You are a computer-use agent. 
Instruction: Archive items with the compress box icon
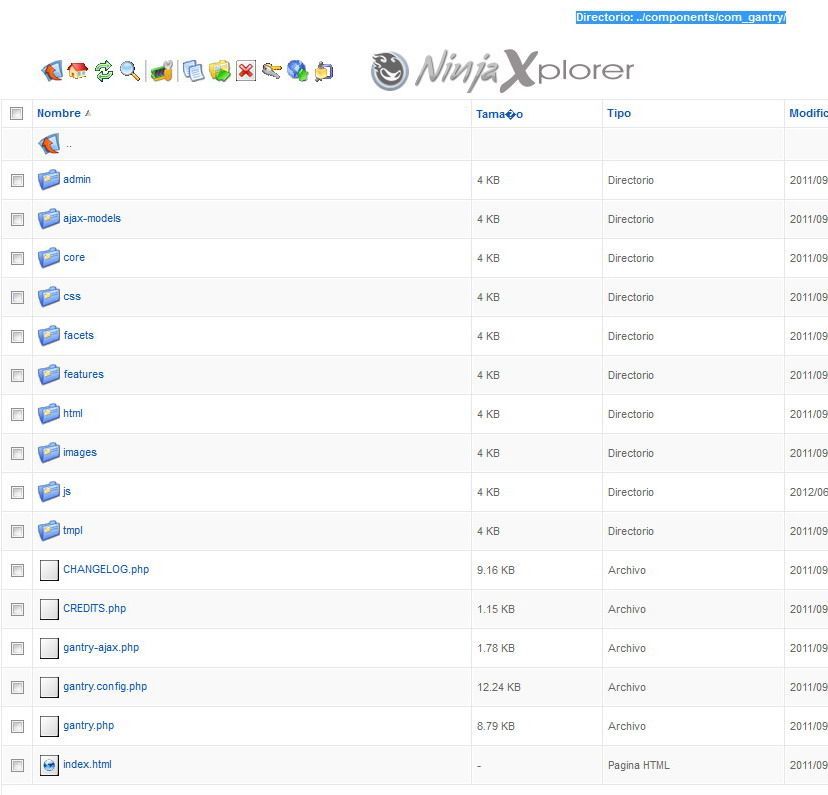tap(324, 71)
